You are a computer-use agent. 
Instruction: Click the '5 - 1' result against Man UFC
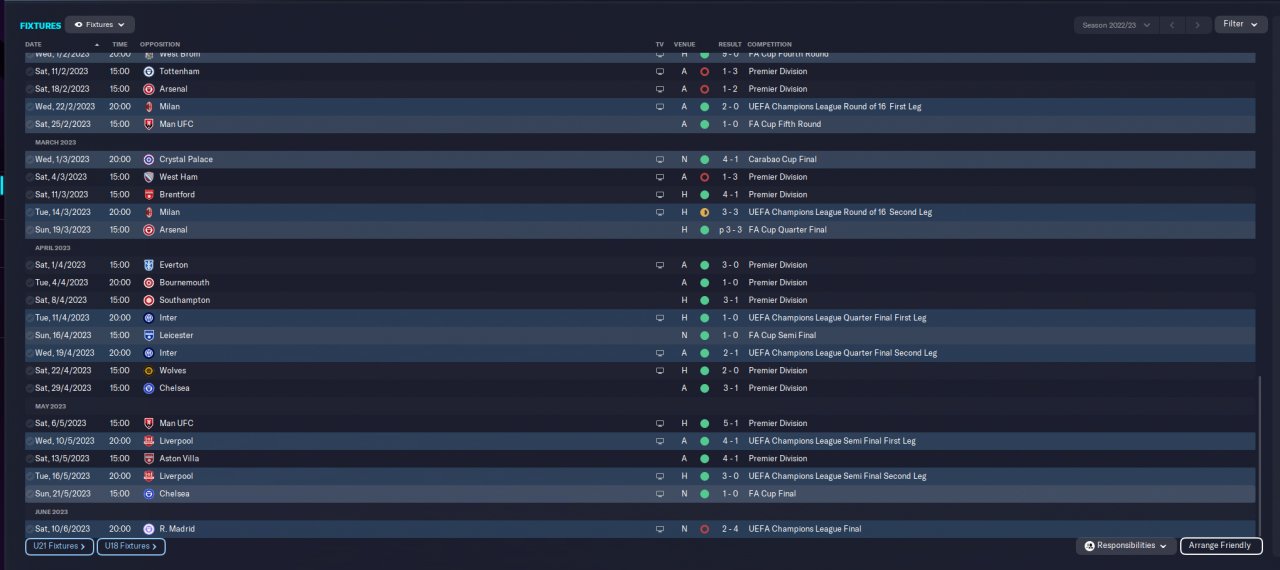731,423
